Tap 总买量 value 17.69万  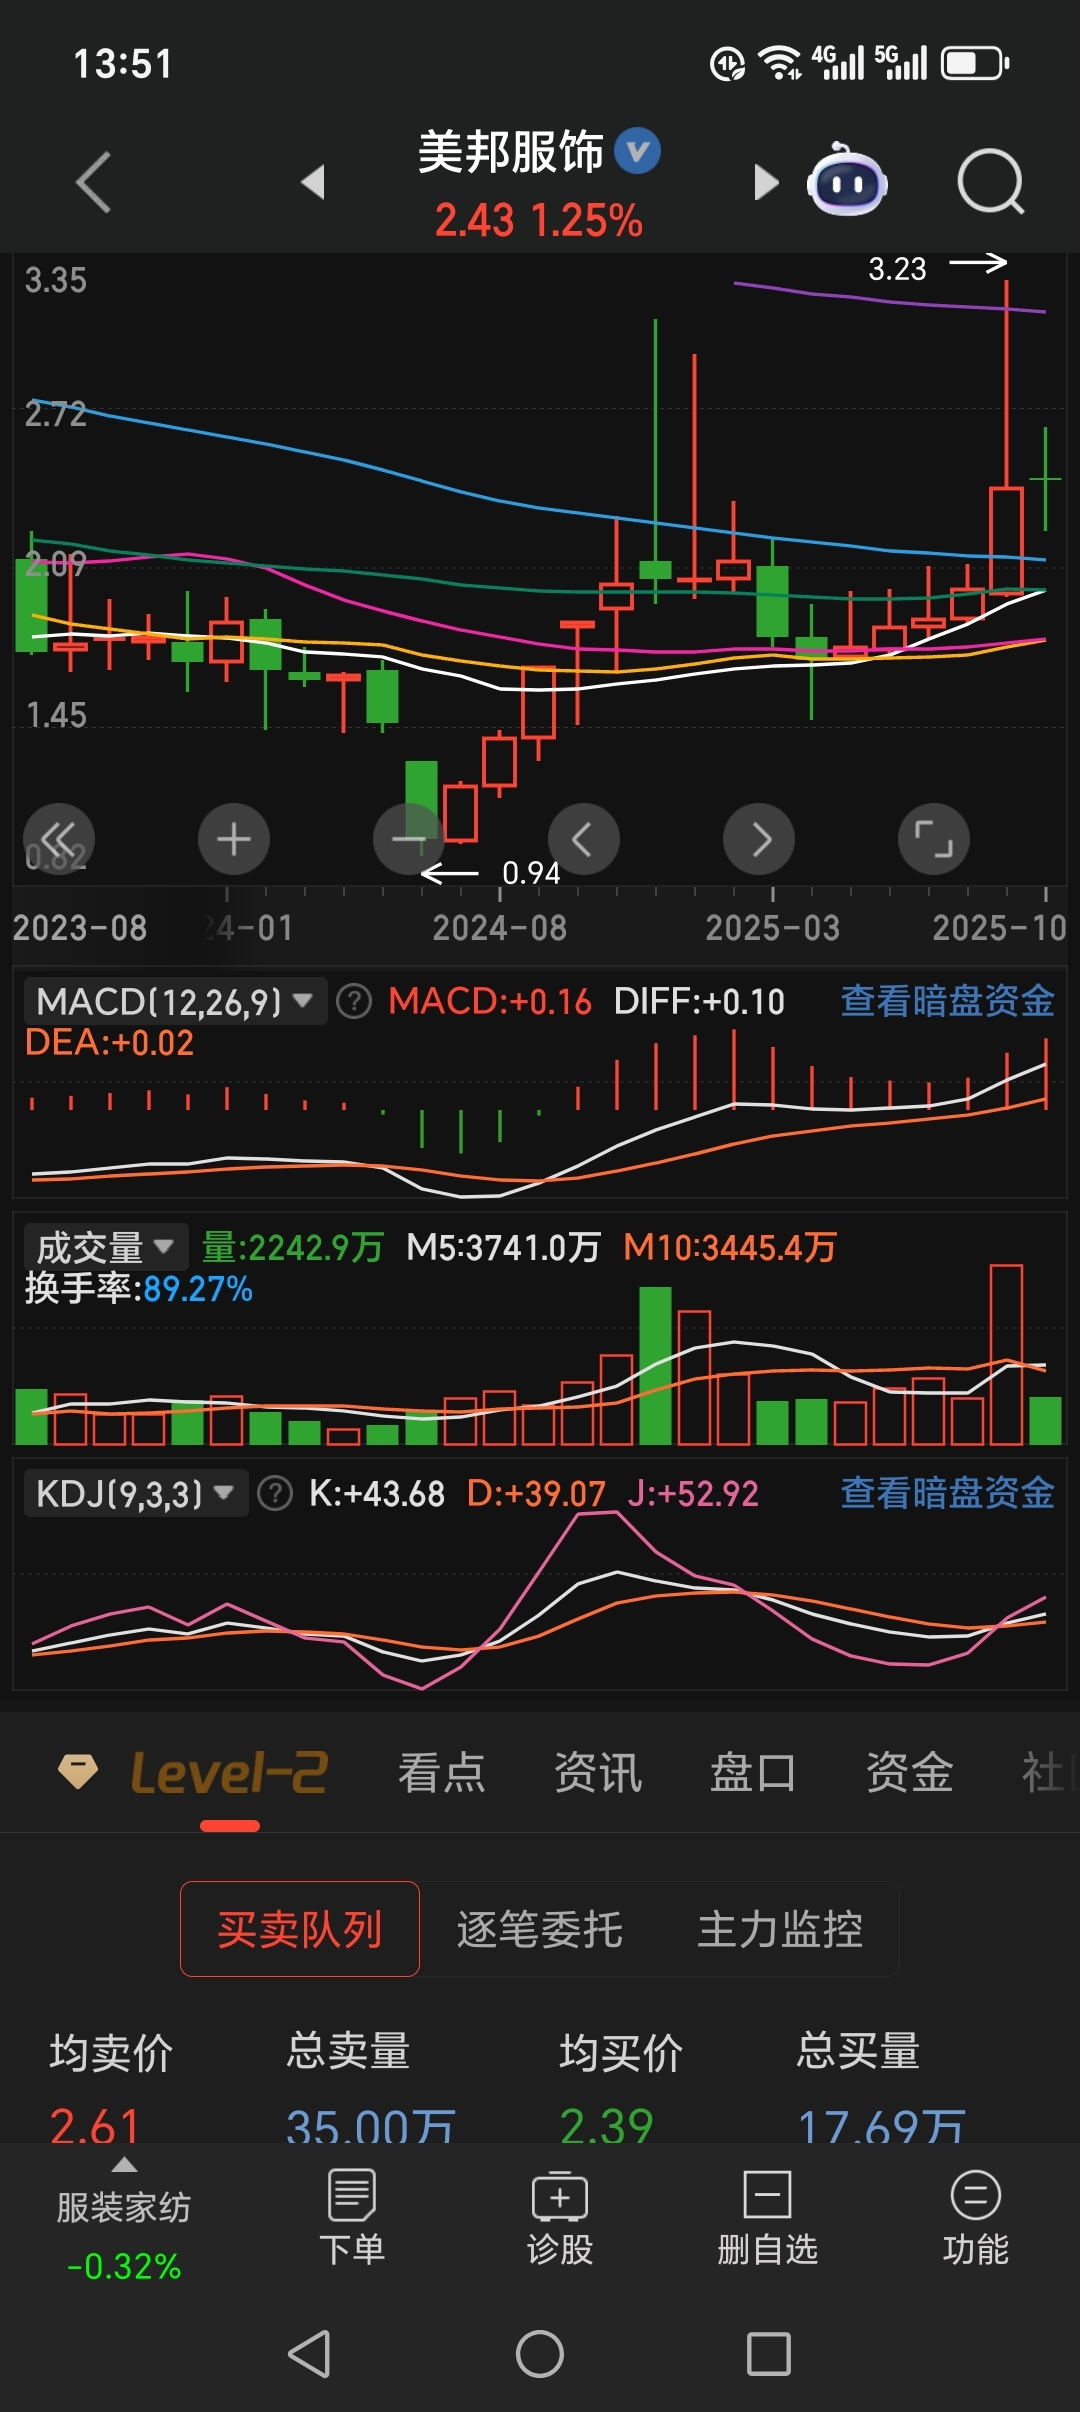[881, 2125]
